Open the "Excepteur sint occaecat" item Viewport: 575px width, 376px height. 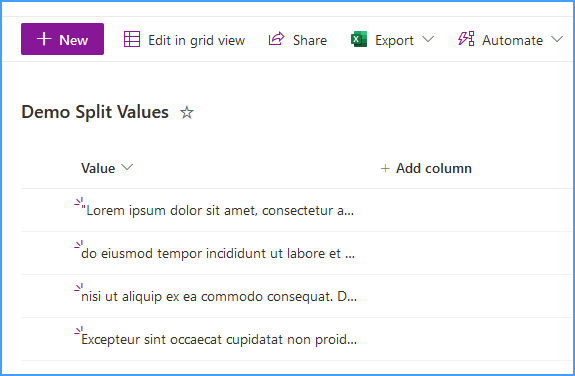(219, 339)
